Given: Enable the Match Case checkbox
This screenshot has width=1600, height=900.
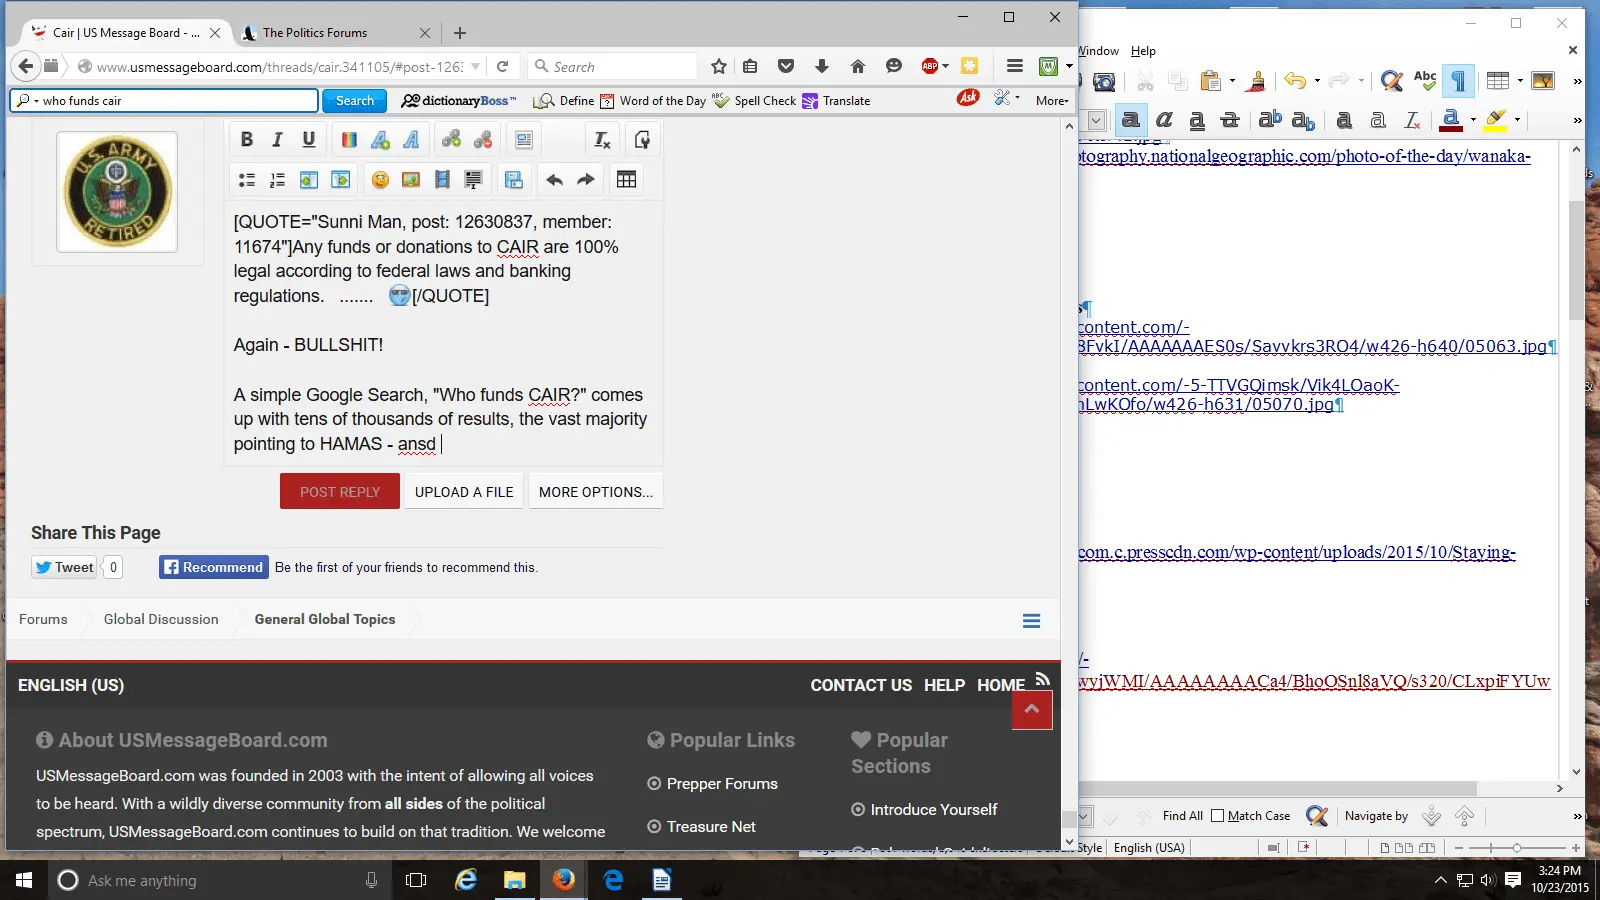Looking at the screenshot, I should pyautogui.click(x=1217, y=816).
